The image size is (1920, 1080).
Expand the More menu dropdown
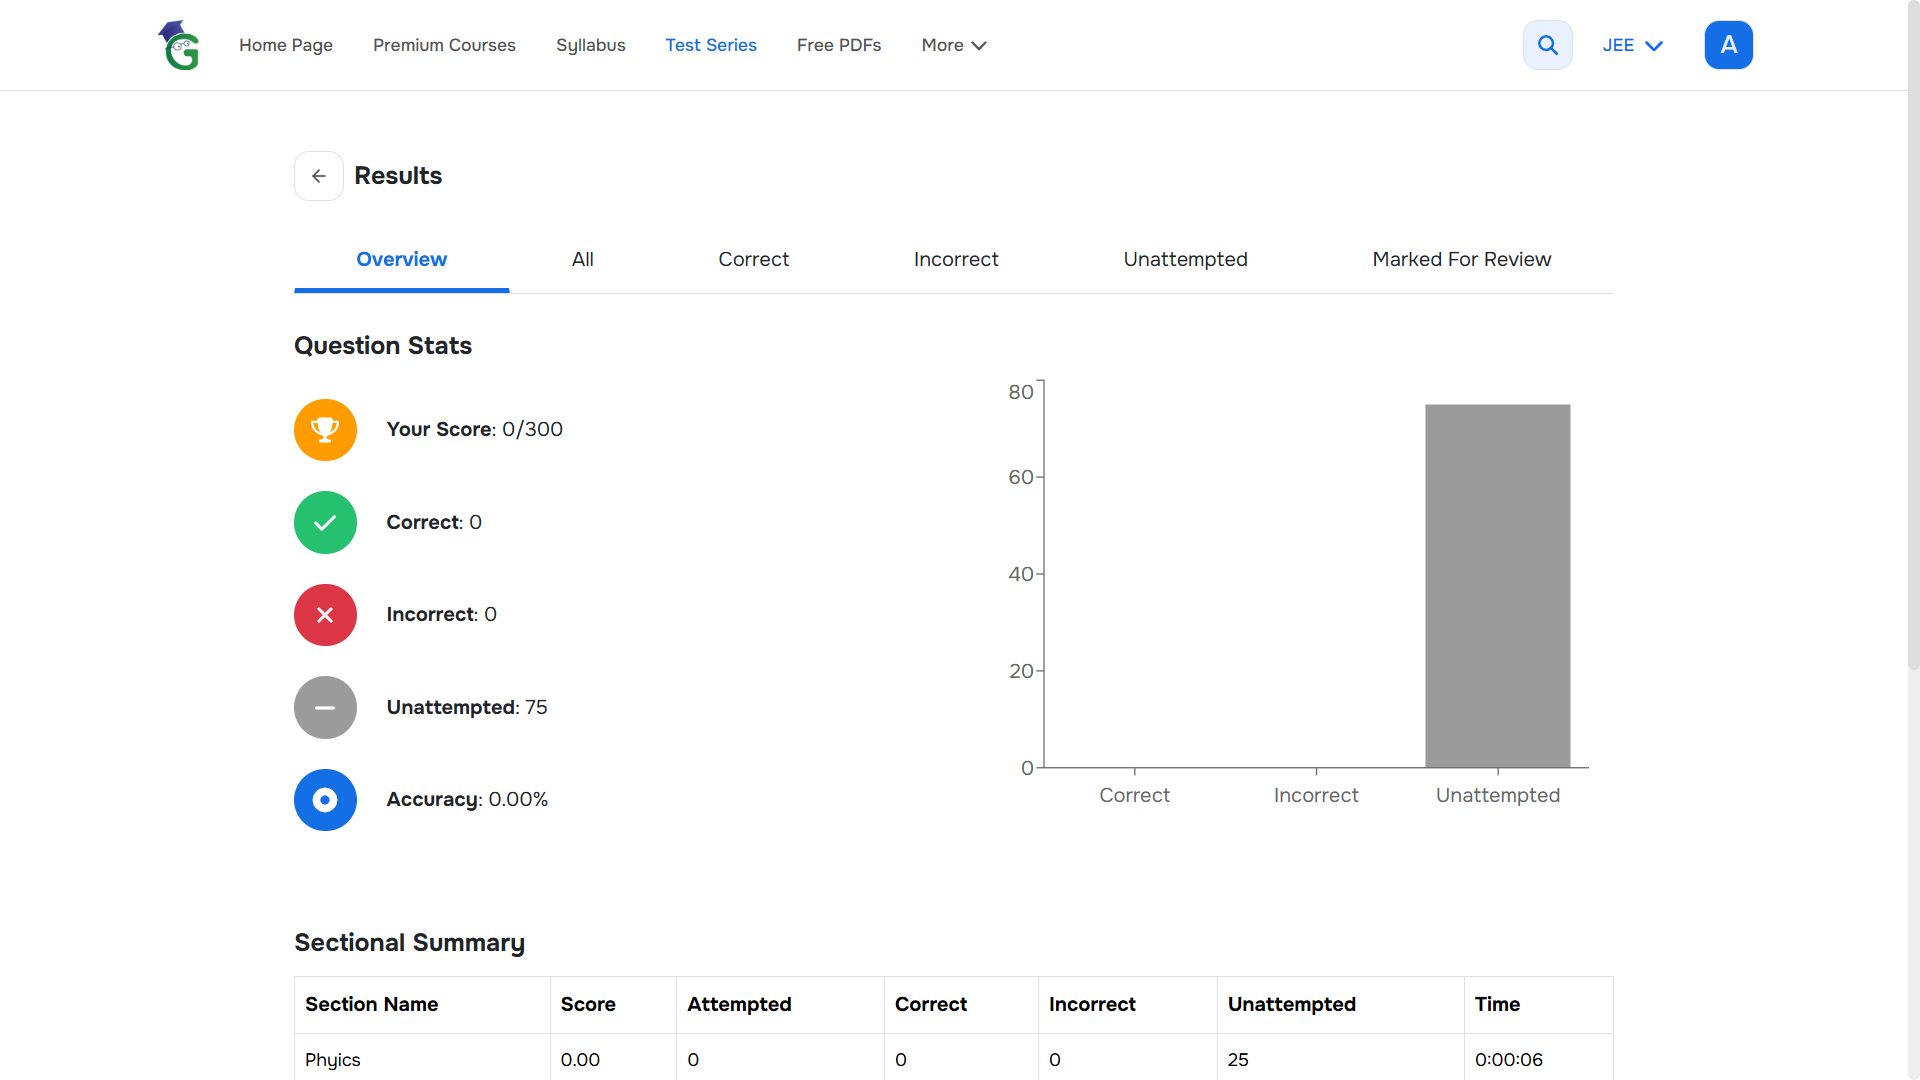954,45
